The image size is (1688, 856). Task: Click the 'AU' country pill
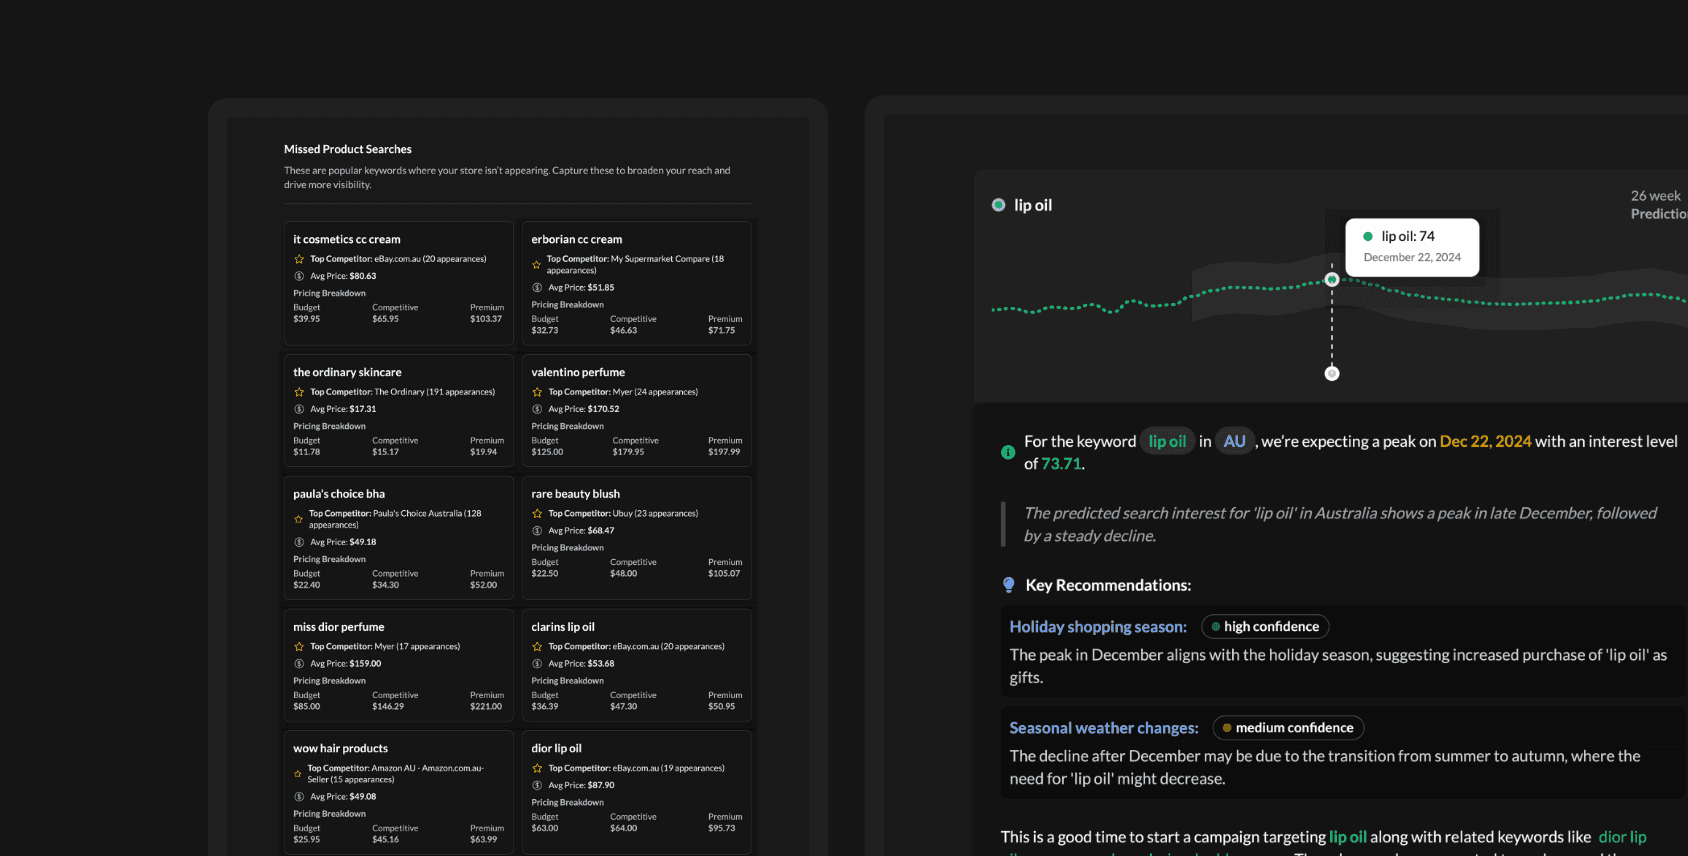(x=1235, y=441)
